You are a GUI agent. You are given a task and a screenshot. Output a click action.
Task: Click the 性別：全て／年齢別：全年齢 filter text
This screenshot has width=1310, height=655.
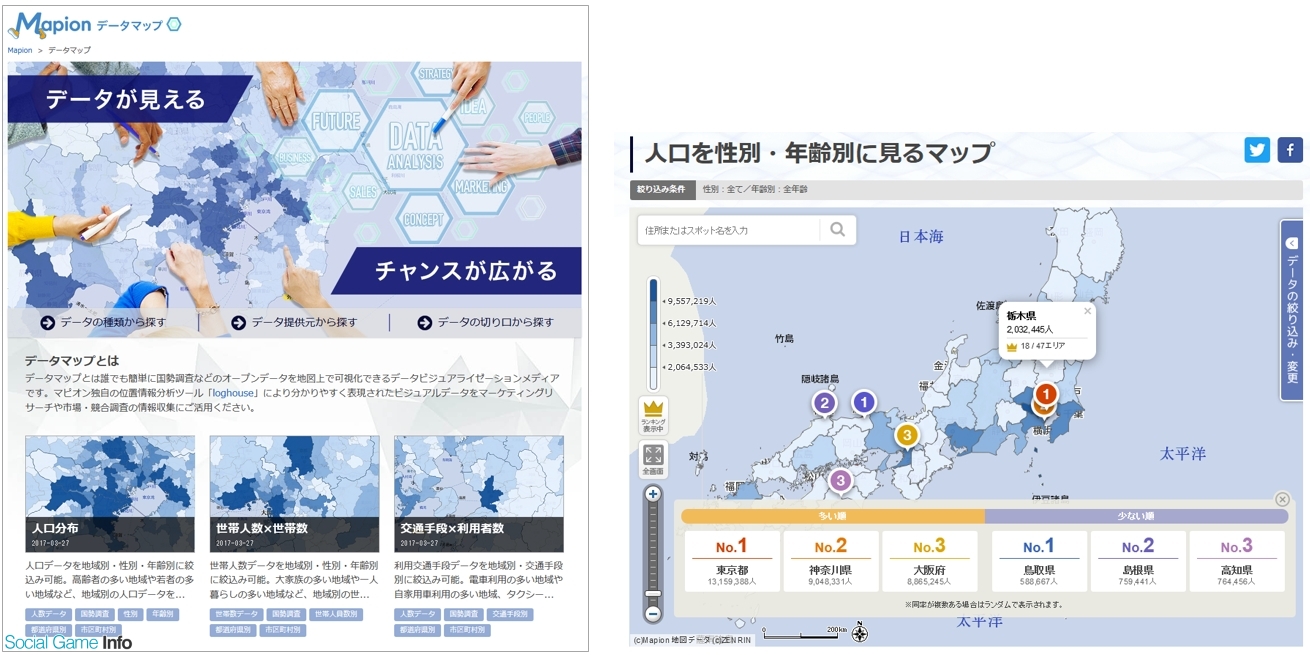coord(755,189)
